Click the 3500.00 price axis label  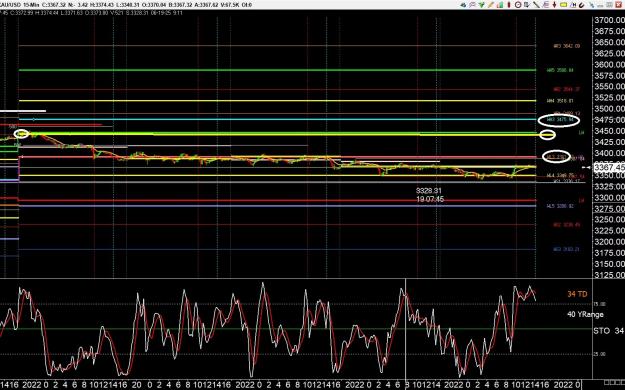pyautogui.click(x=609, y=108)
